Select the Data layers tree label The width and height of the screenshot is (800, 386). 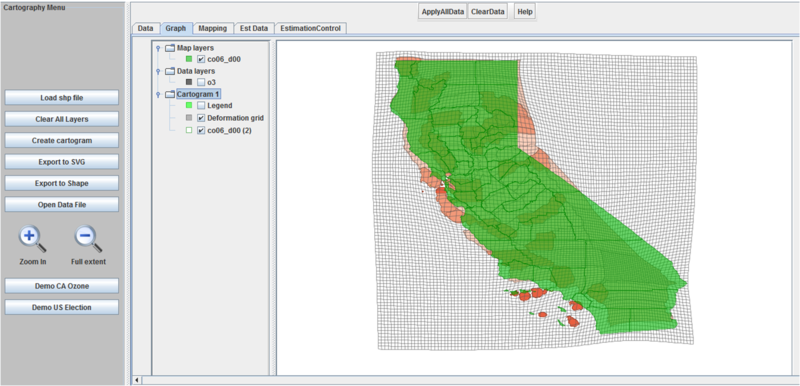(196, 71)
